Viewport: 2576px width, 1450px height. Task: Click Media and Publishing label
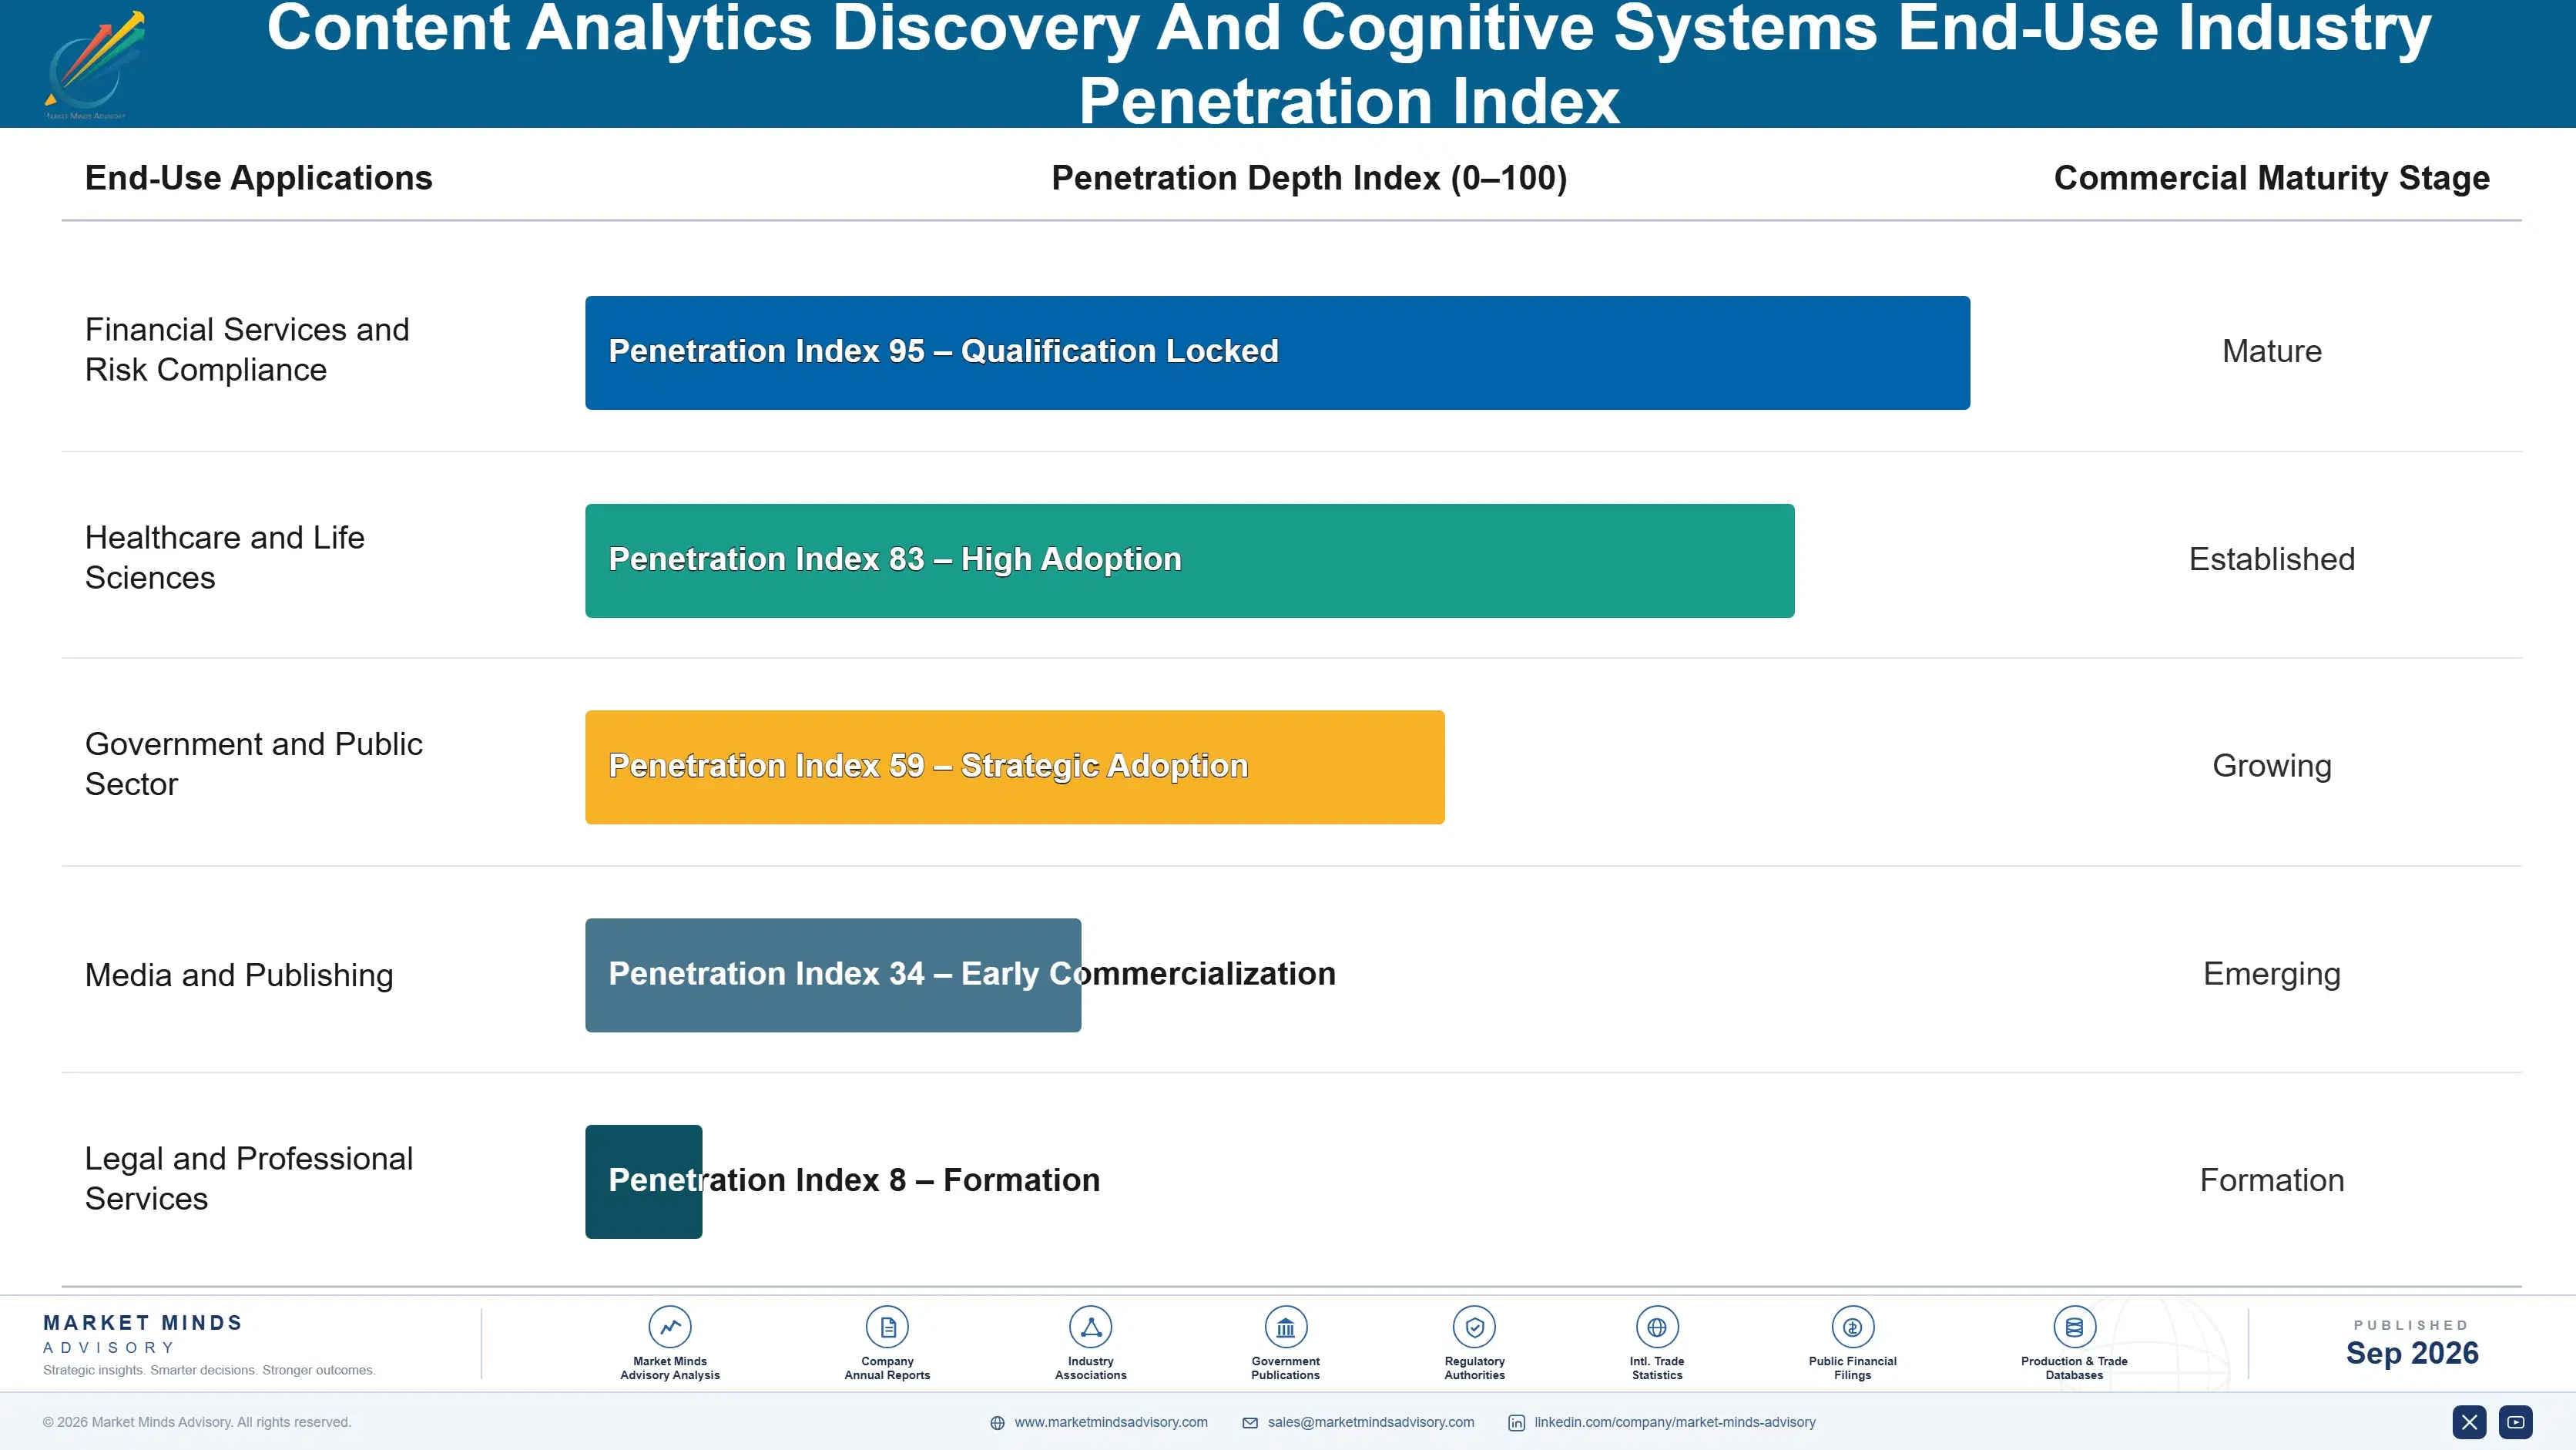[x=239, y=975]
